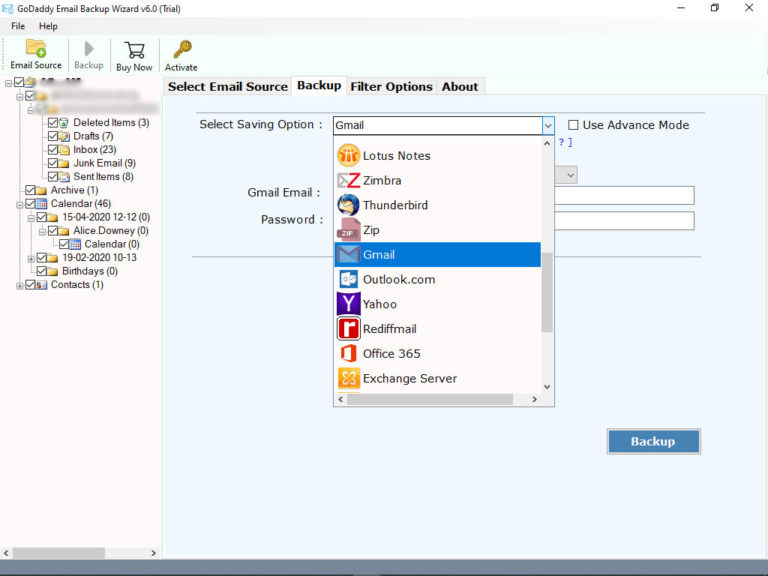Open the Help menu
Viewport: 768px width, 576px height.
click(48, 26)
